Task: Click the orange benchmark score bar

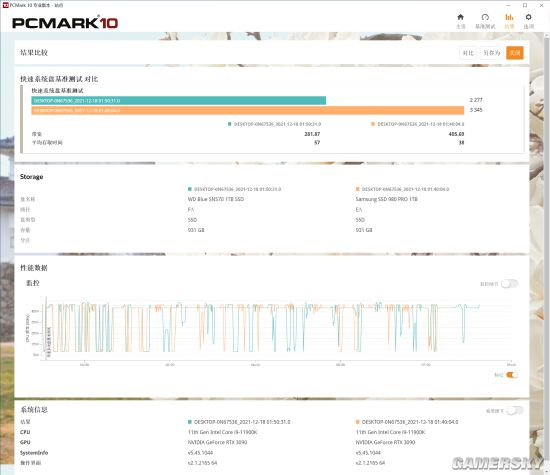Action: pyautogui.click(x=248, y=110)
